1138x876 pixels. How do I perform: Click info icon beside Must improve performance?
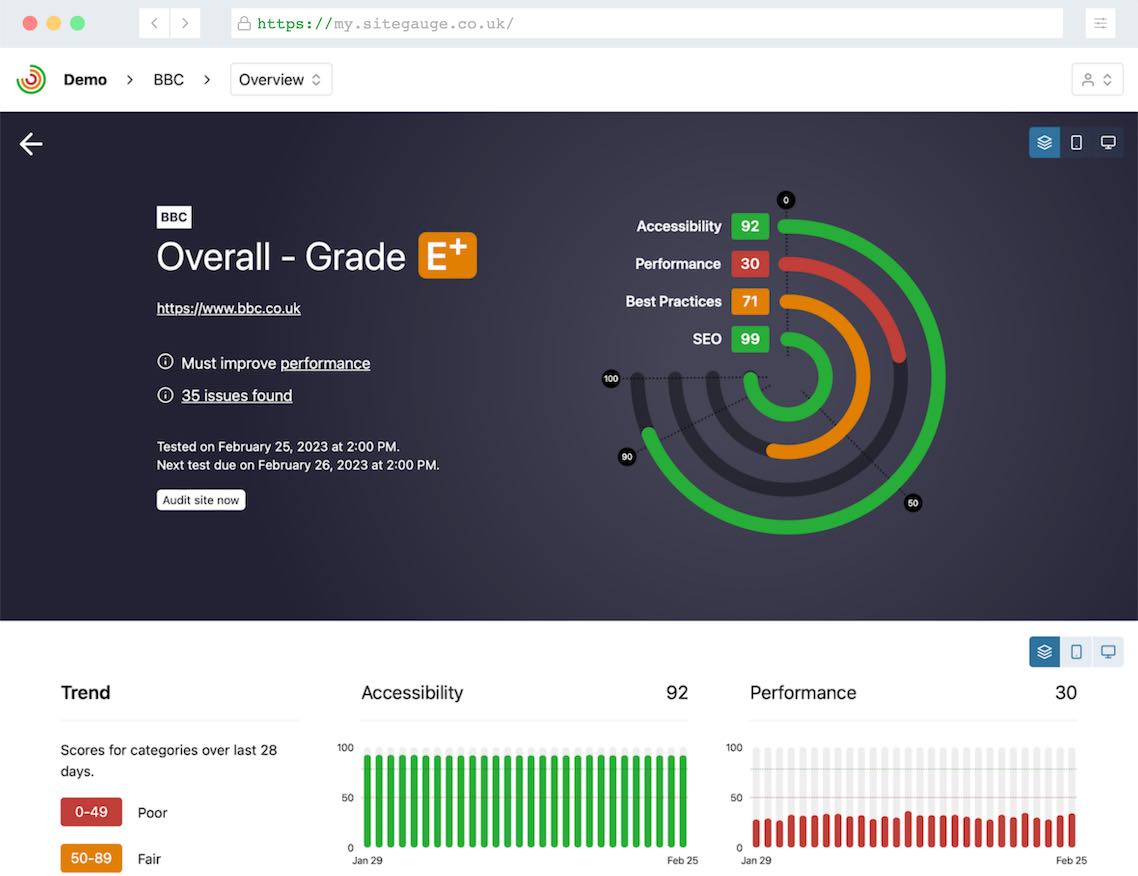(x=165, y=362)
